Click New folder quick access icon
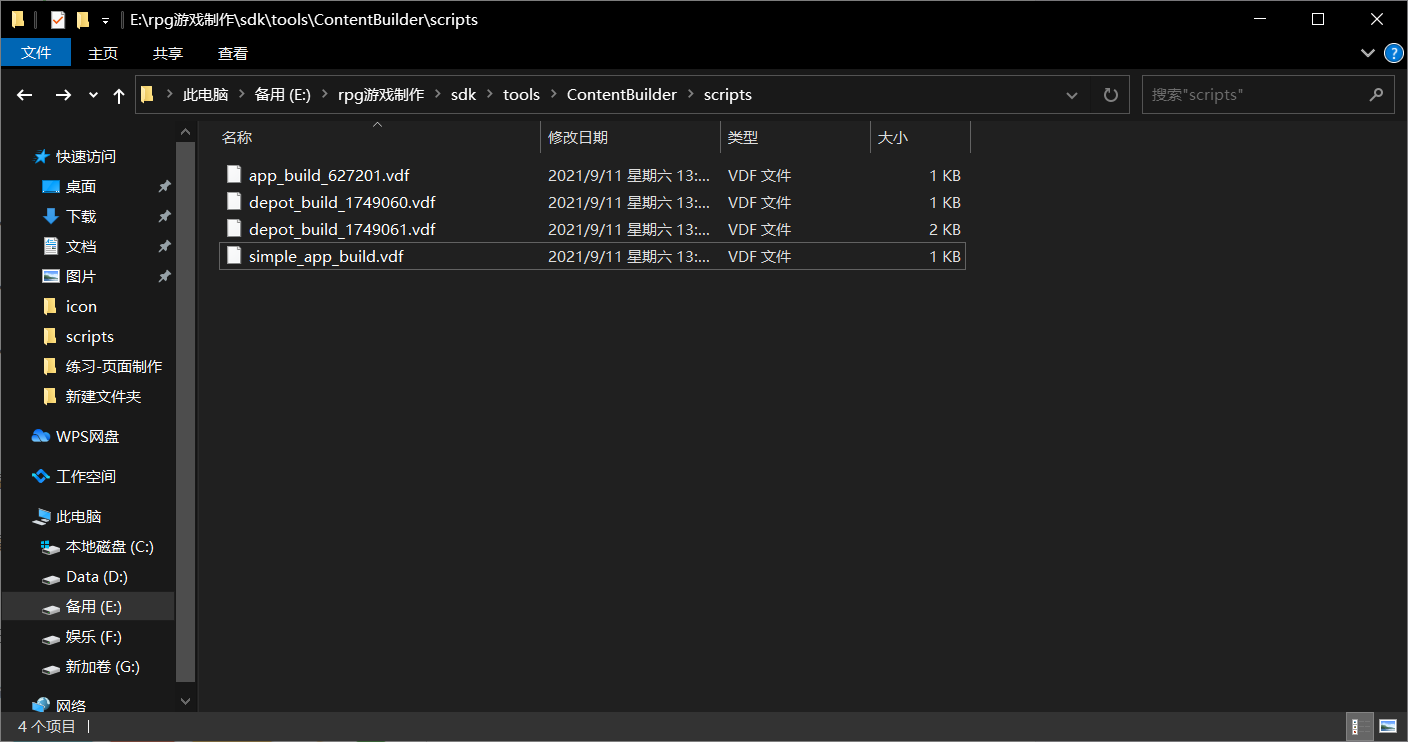Screen dimensions: 1408x742 [83, 19]
